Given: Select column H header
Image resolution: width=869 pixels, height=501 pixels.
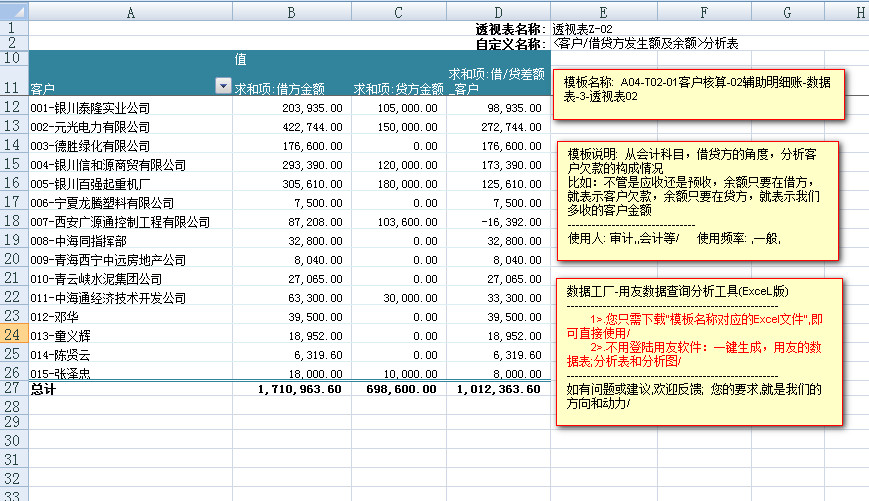Looking at the screenshot, I should click(x=858, y=12).
